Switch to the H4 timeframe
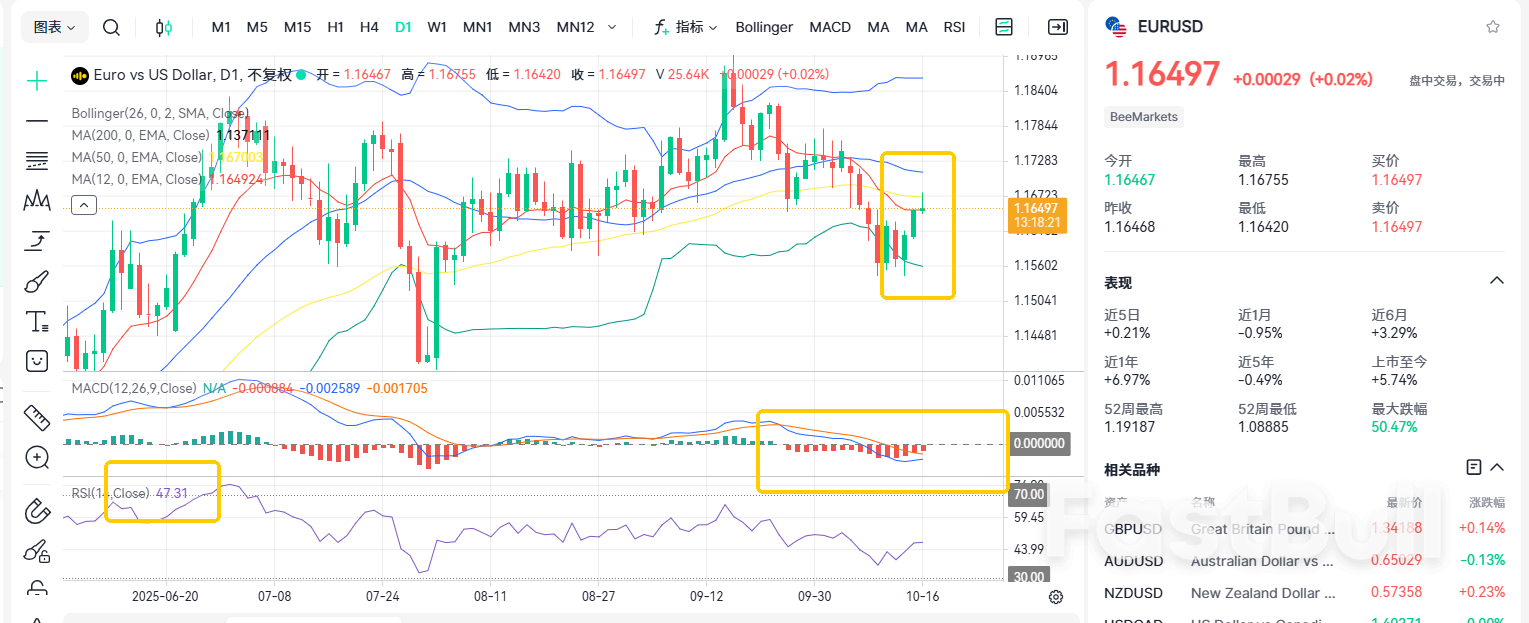Screen dimensions: 1529x623 pos(369,27)
